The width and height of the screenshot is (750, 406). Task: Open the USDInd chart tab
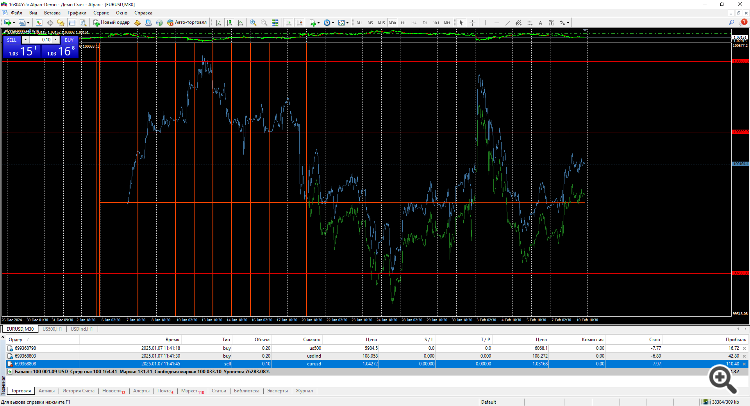click(80, 329)
